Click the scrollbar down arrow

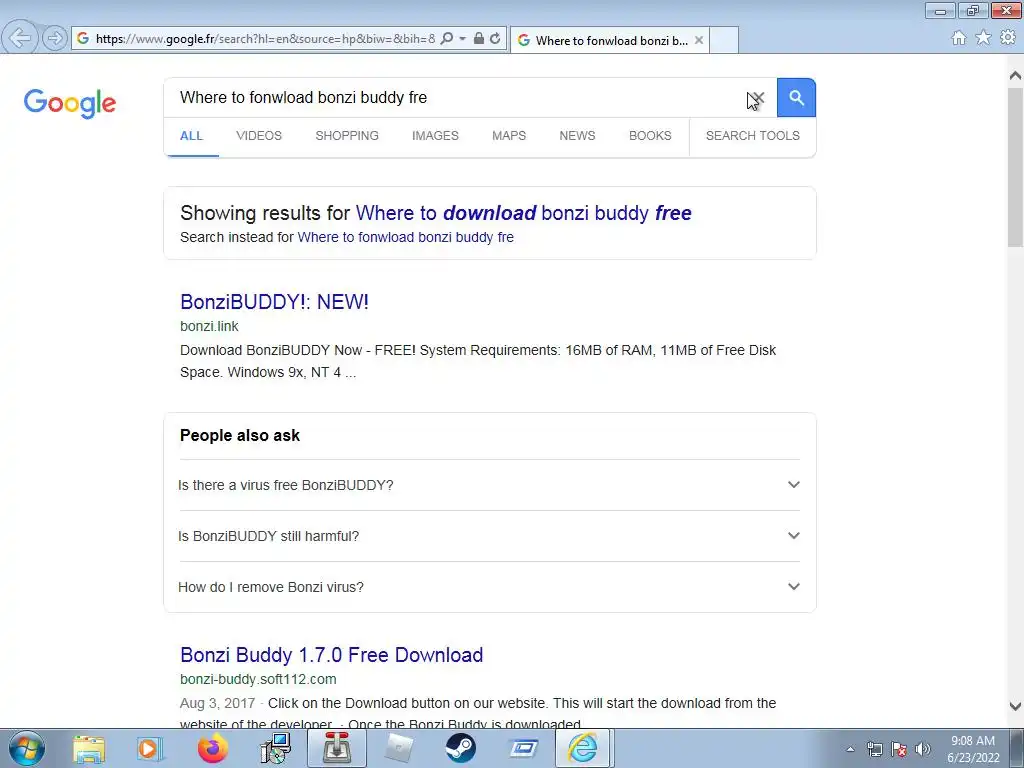pyautogui.click(x=1015, y=706)
